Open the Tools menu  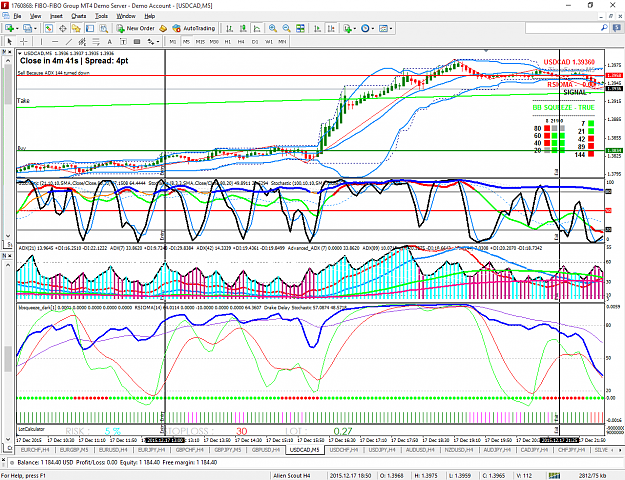tap(101, 16)
